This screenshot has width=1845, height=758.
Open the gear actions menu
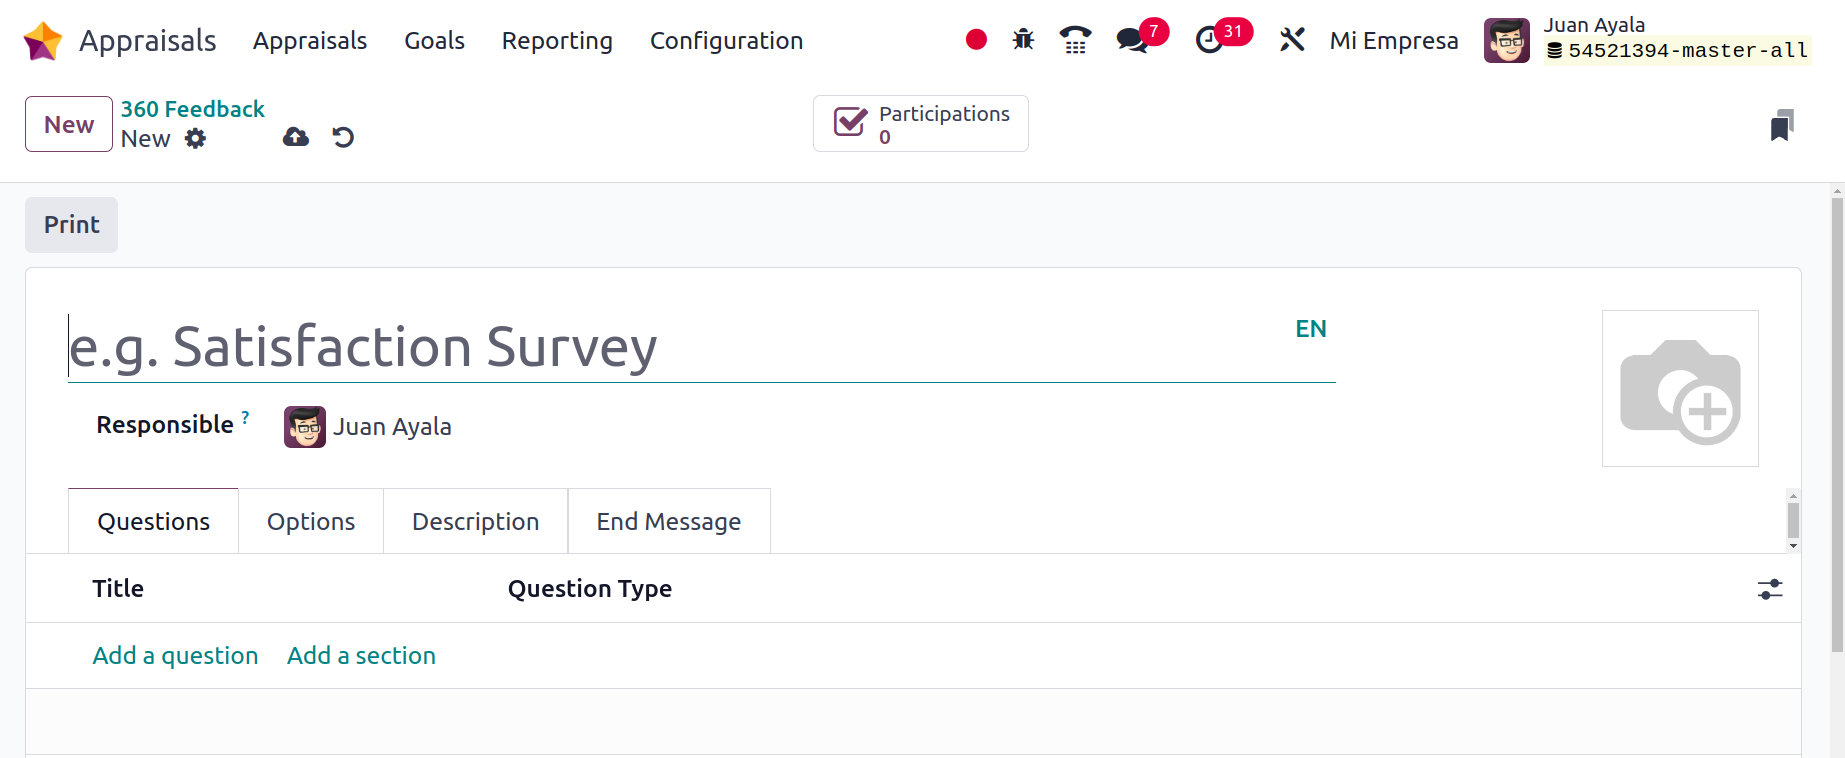(x=196, y=139)
